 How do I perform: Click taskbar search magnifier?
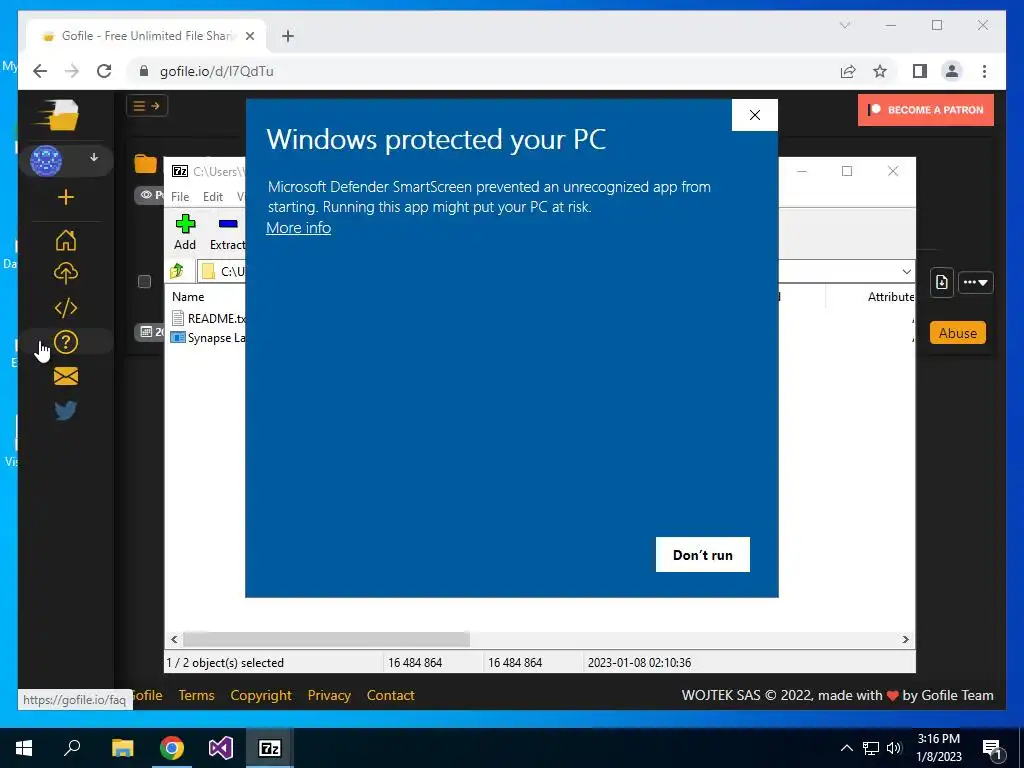point(72,748)
